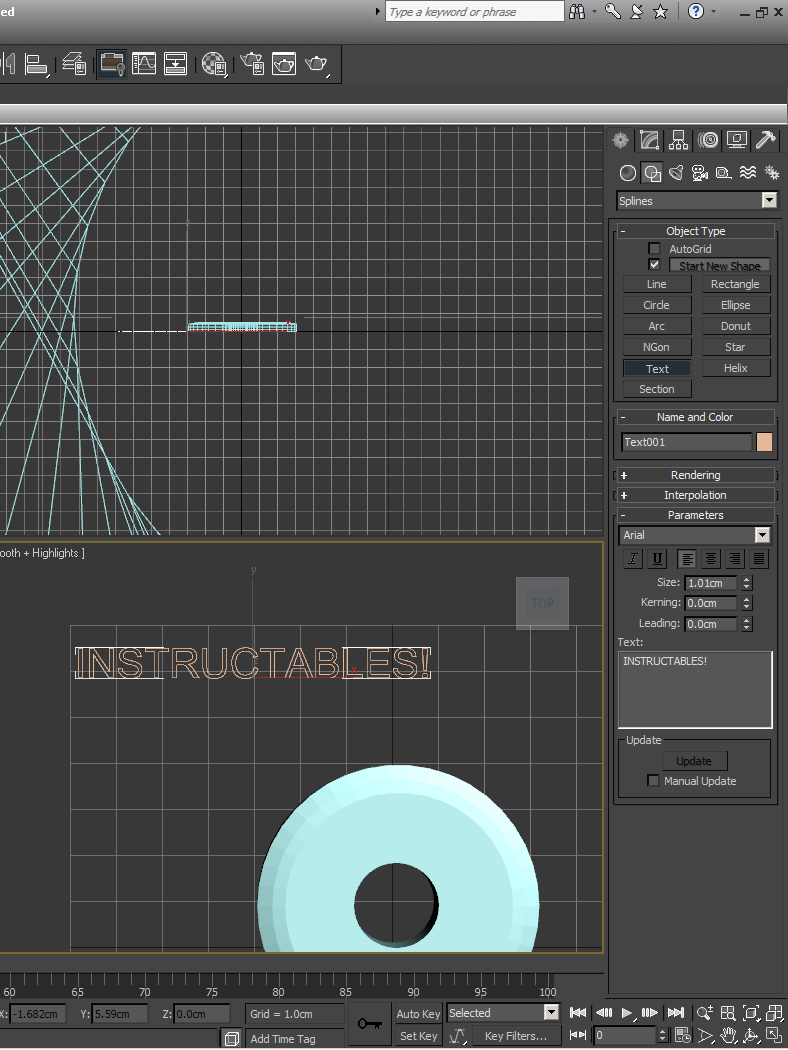
Task: Deactivate the Text spline button
Action: coord(657,368)
